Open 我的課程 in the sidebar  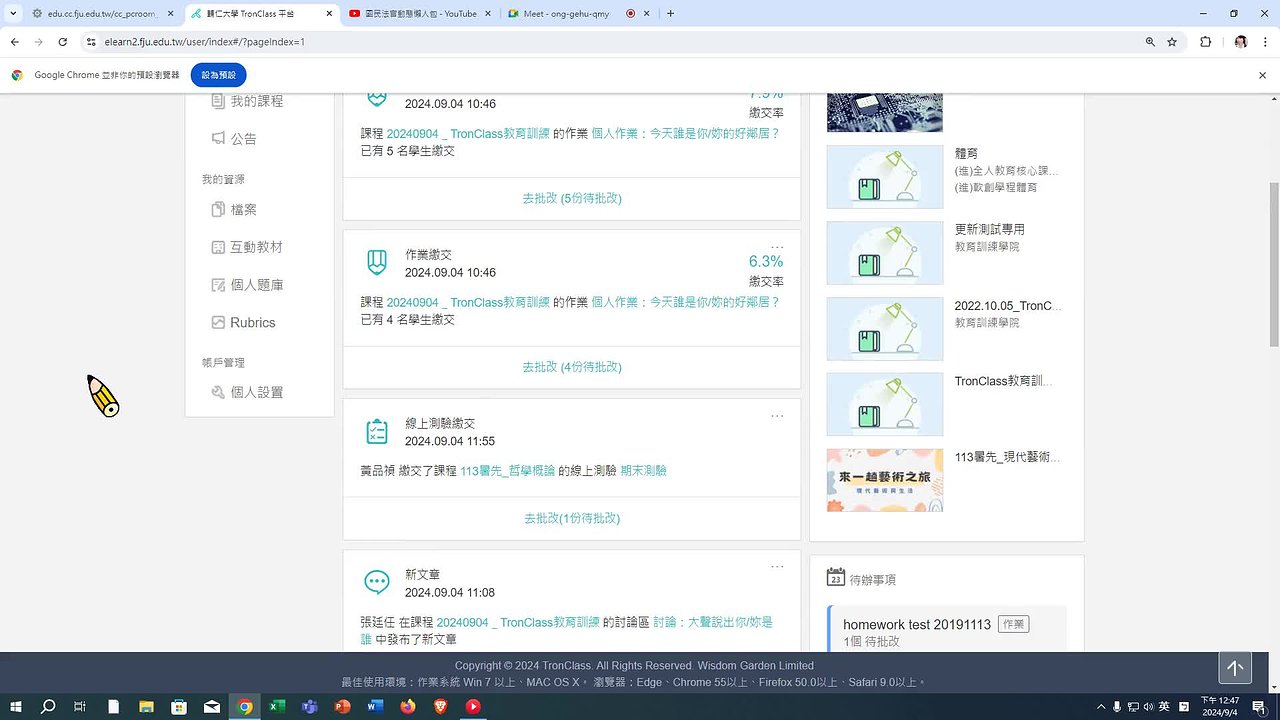point(247,101)
